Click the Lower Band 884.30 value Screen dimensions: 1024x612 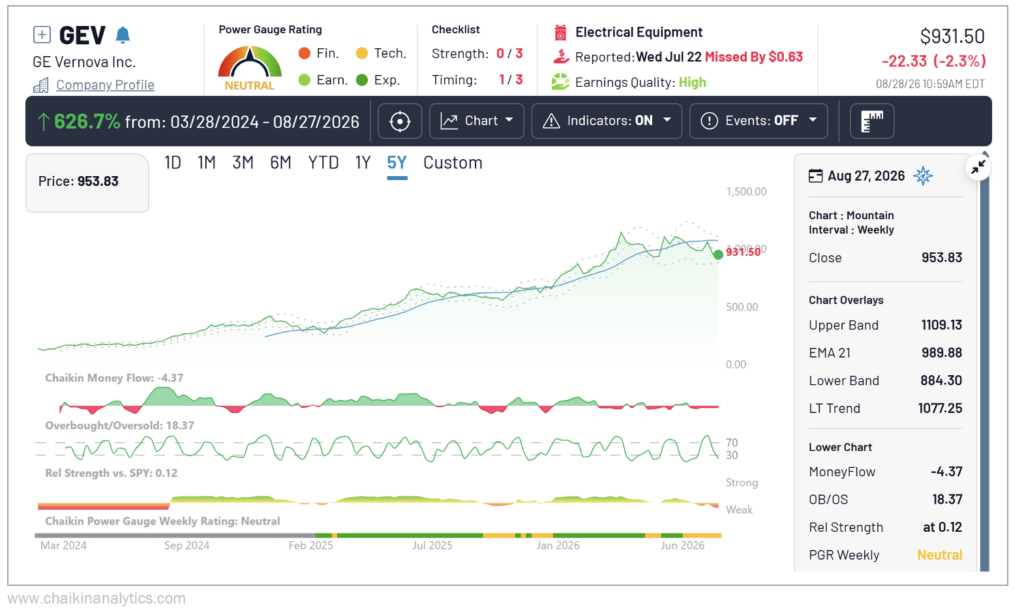coord(941,380)
